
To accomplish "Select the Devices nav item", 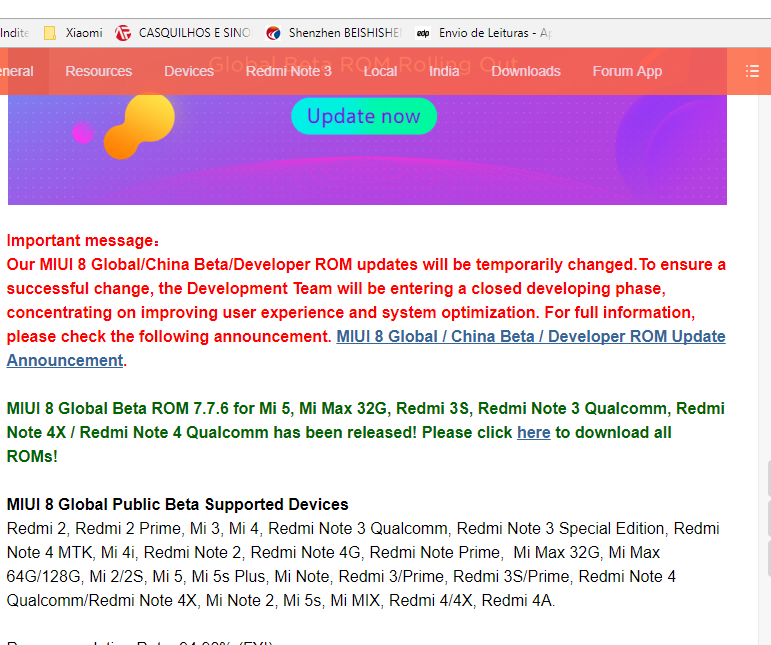I will click(189, 71).
